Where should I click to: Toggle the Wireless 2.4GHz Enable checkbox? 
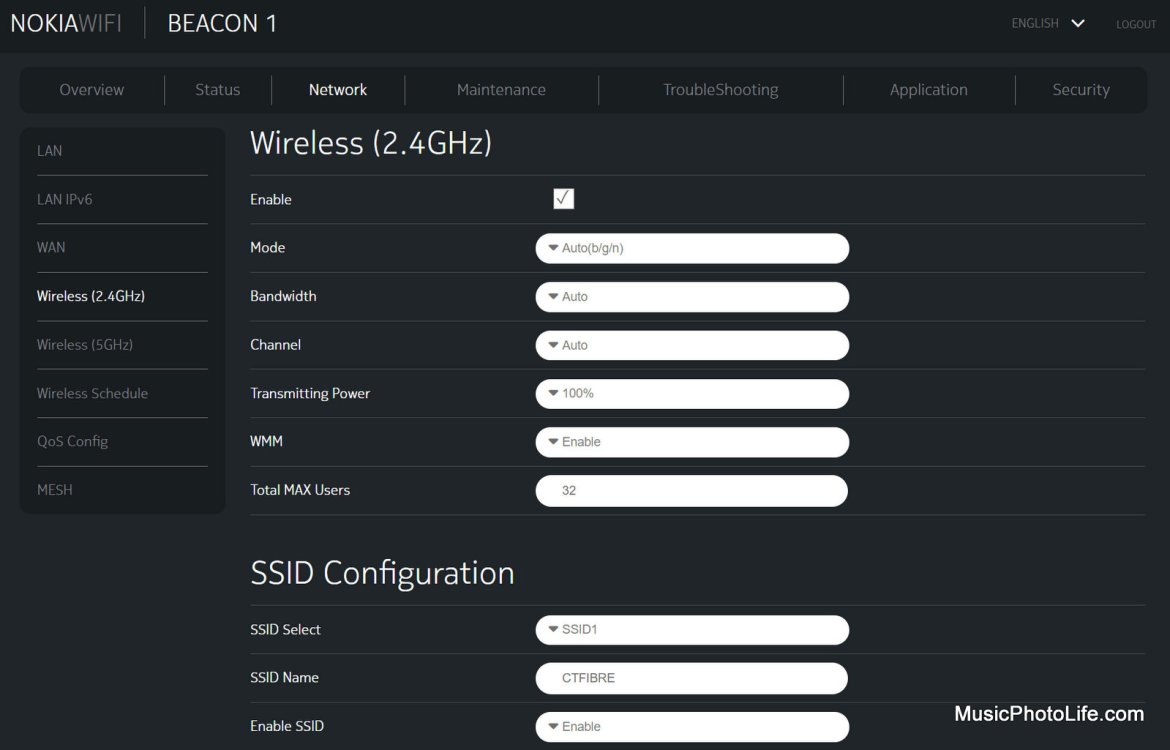click(563, 199)
